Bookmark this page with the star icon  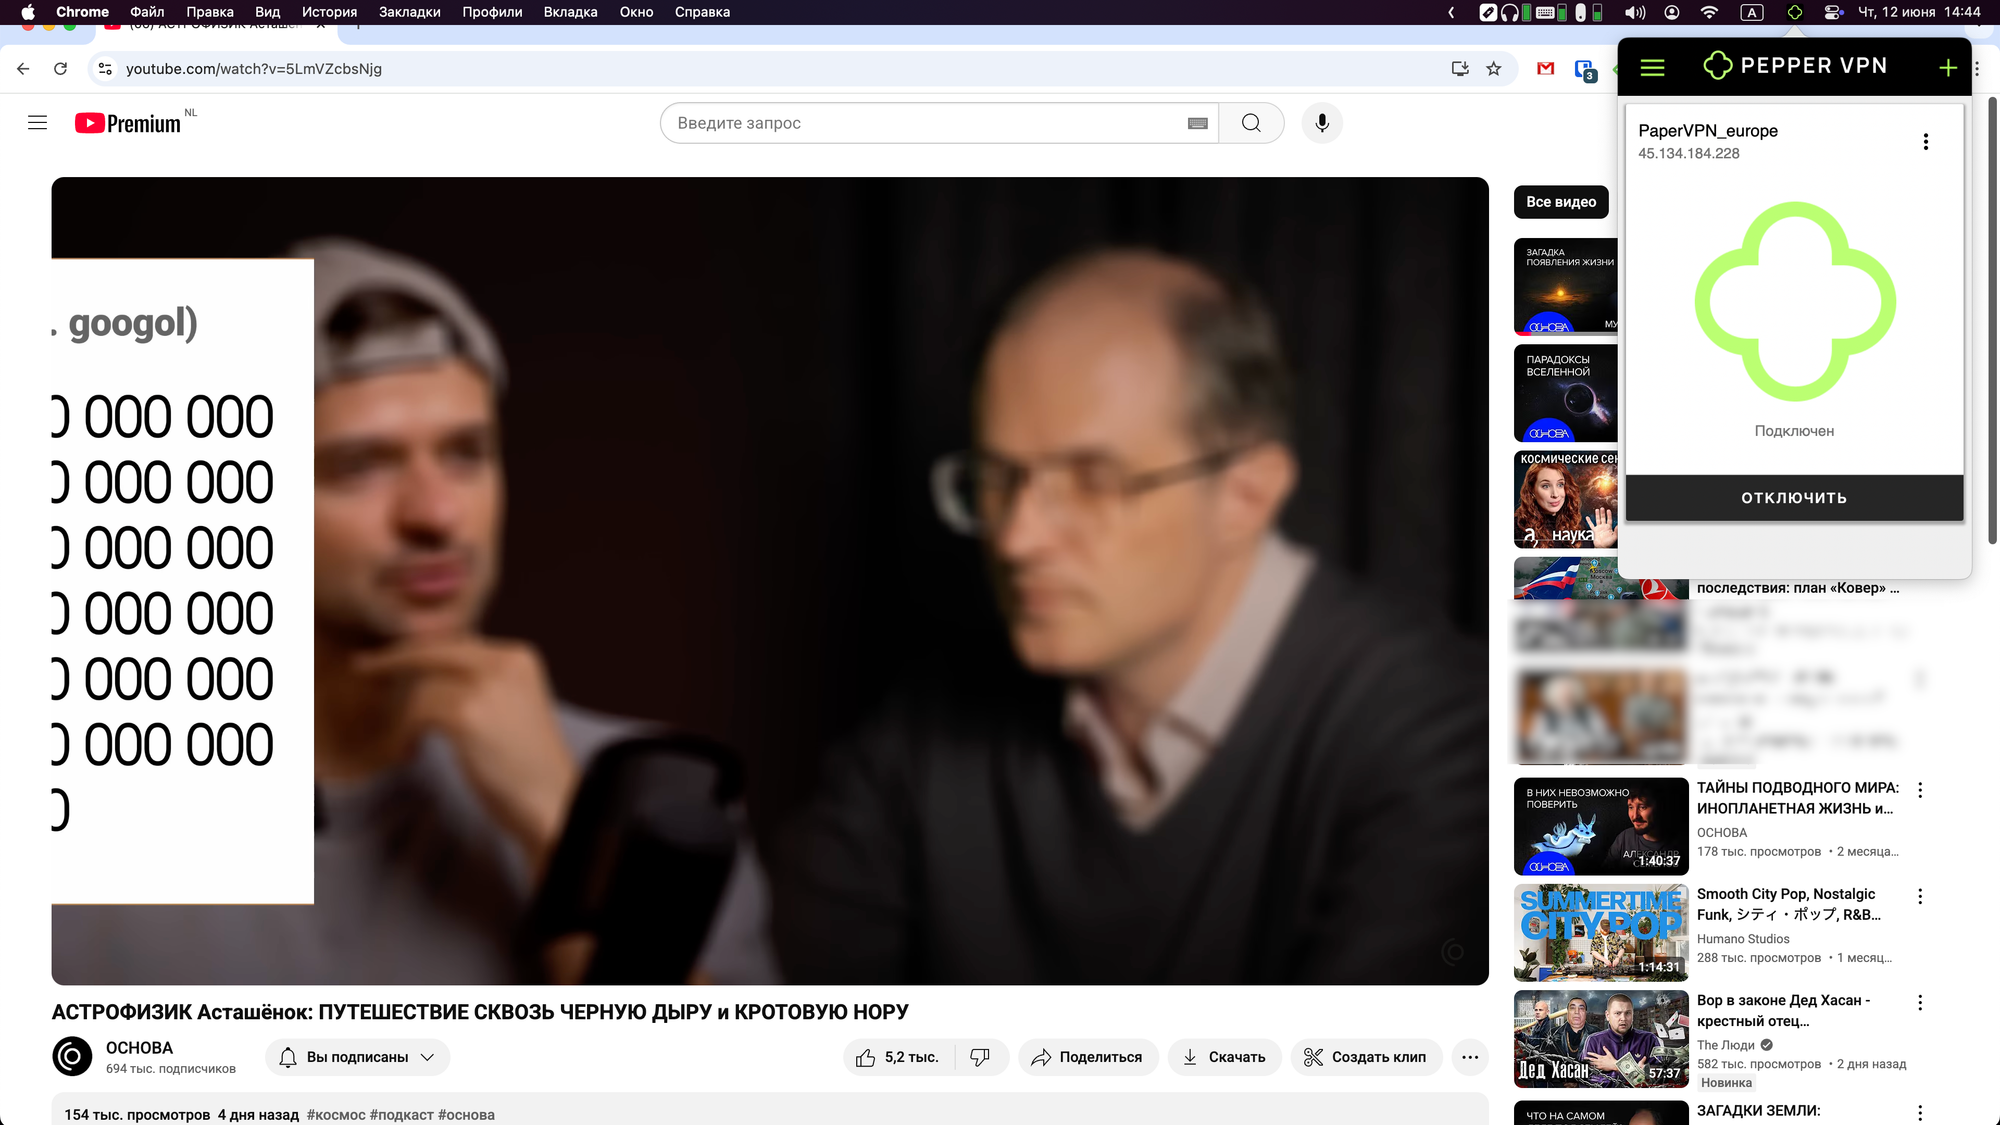[x=1494, y=69]
